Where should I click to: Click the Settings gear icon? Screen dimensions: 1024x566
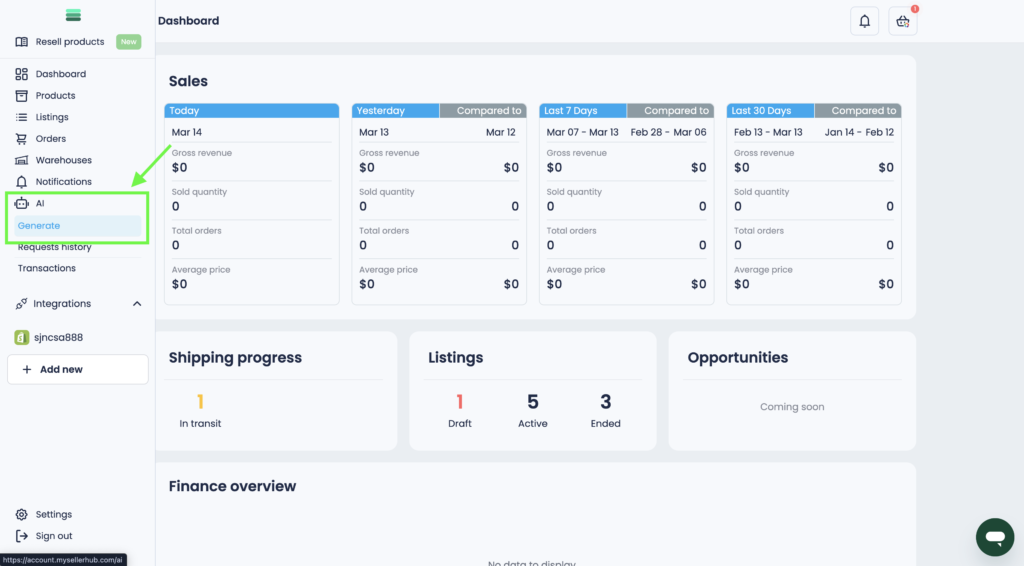coord(22,514)
